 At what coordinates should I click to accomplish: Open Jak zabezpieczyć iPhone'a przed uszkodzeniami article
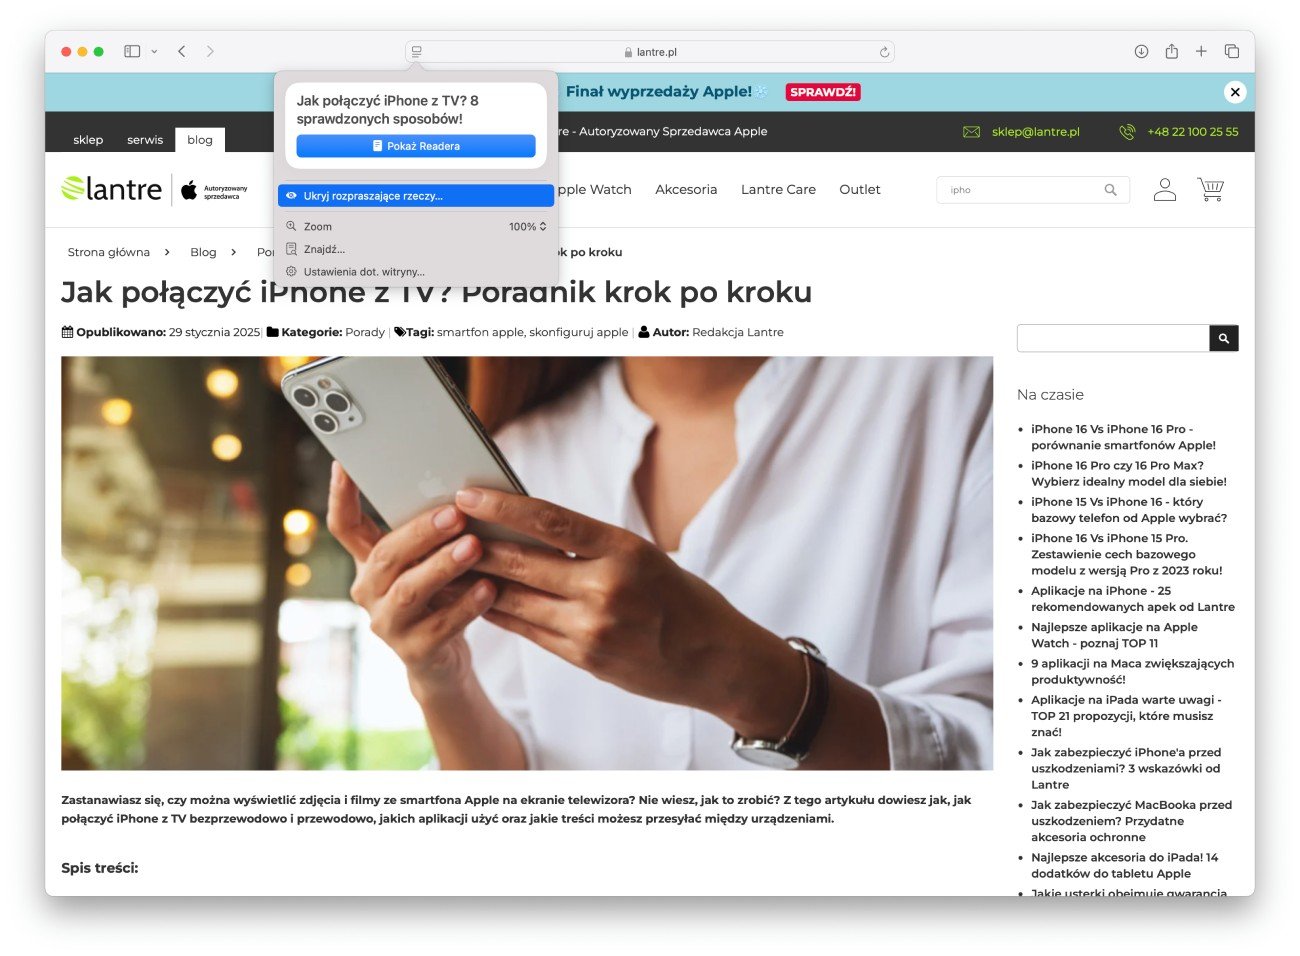(x=1126, y=768)
